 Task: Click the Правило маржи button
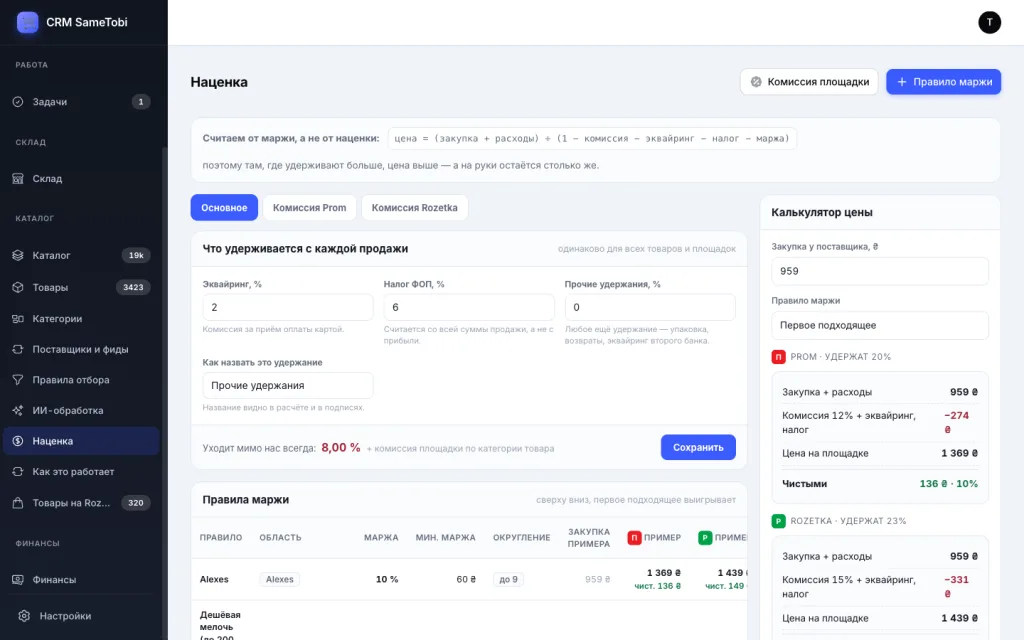pos(944,82)
